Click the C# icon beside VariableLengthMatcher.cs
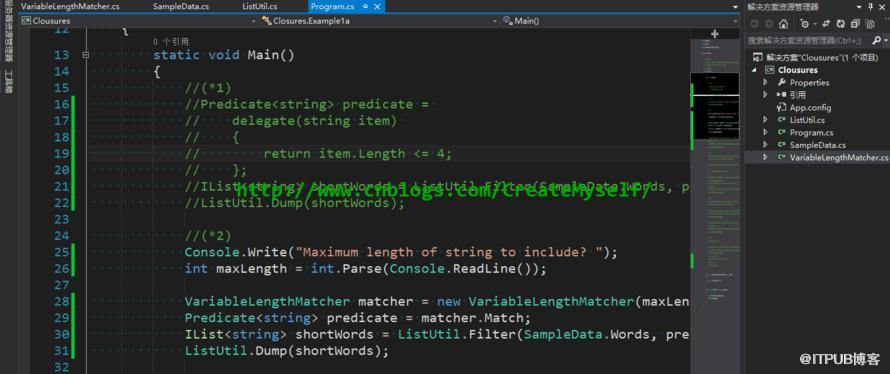Image resolution: width=890 pixels, height=374 pixels. [x=782, y=157]
